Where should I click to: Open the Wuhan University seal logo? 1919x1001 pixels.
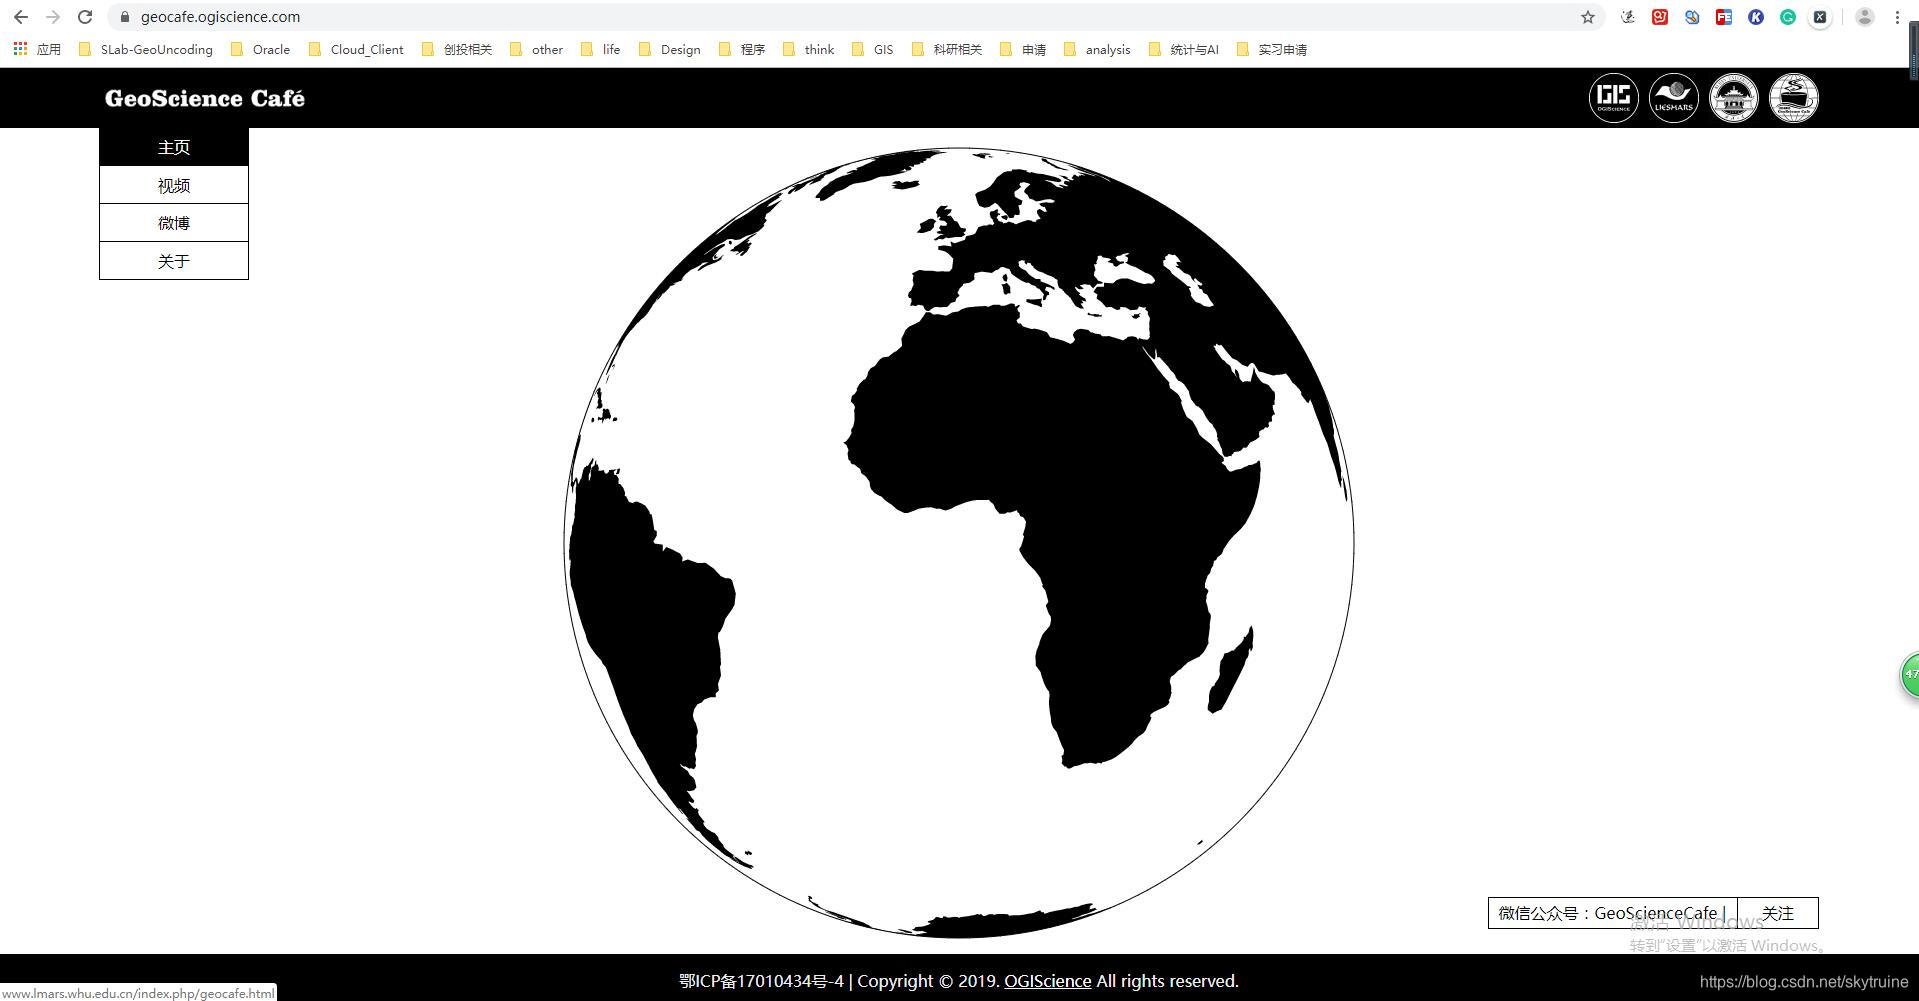click(x=1734, y=98)
